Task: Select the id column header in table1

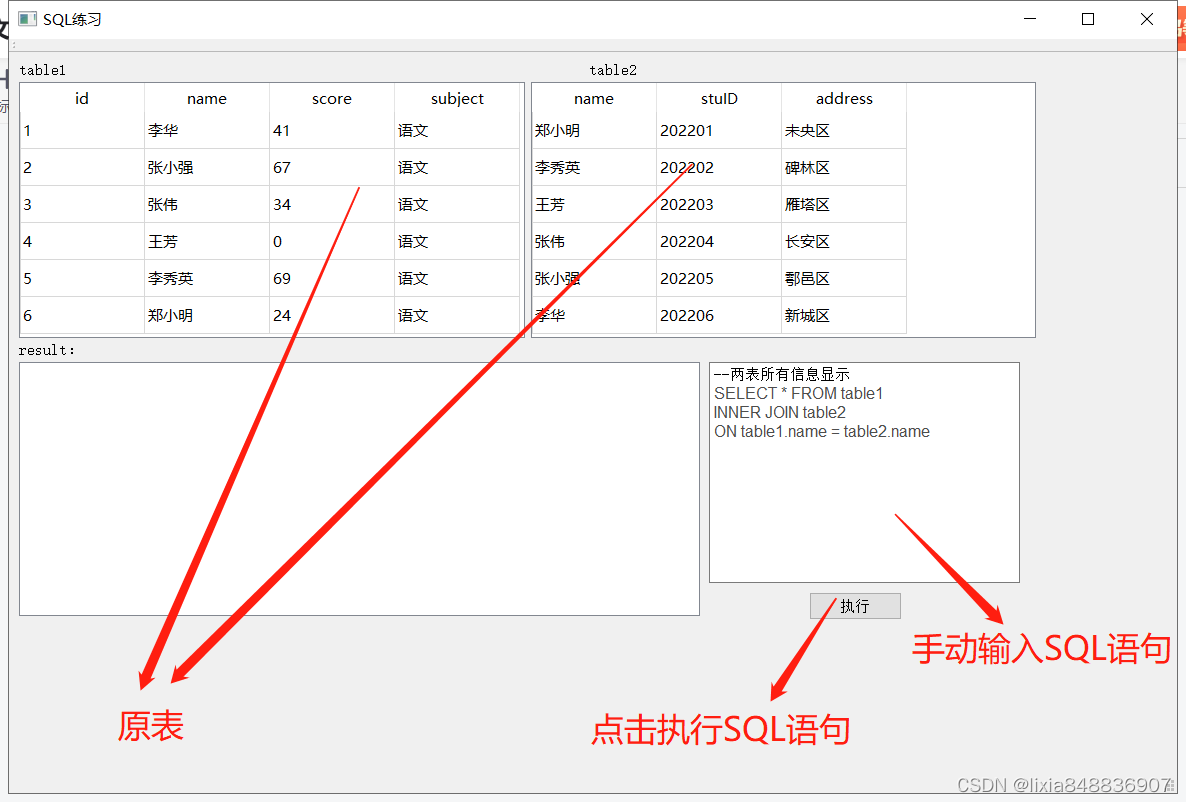Action: pyautogui.click(x=81, y=98)
